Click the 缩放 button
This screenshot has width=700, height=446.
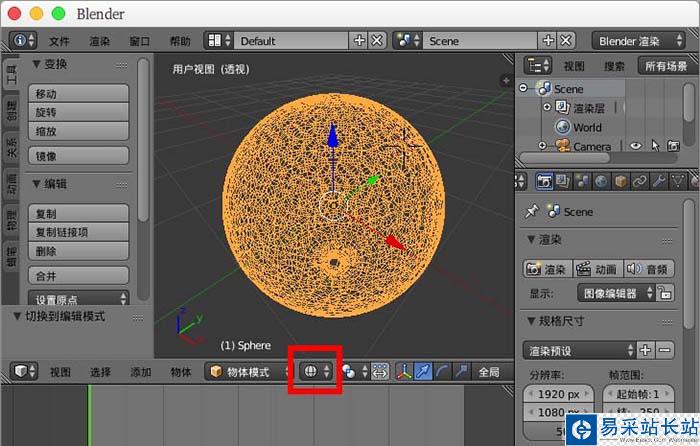click(79, 131)
